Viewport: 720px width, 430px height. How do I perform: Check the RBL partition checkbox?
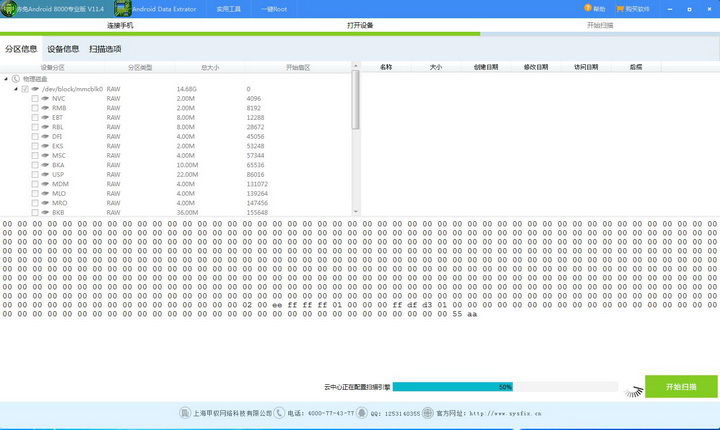[x=35, y=127]
